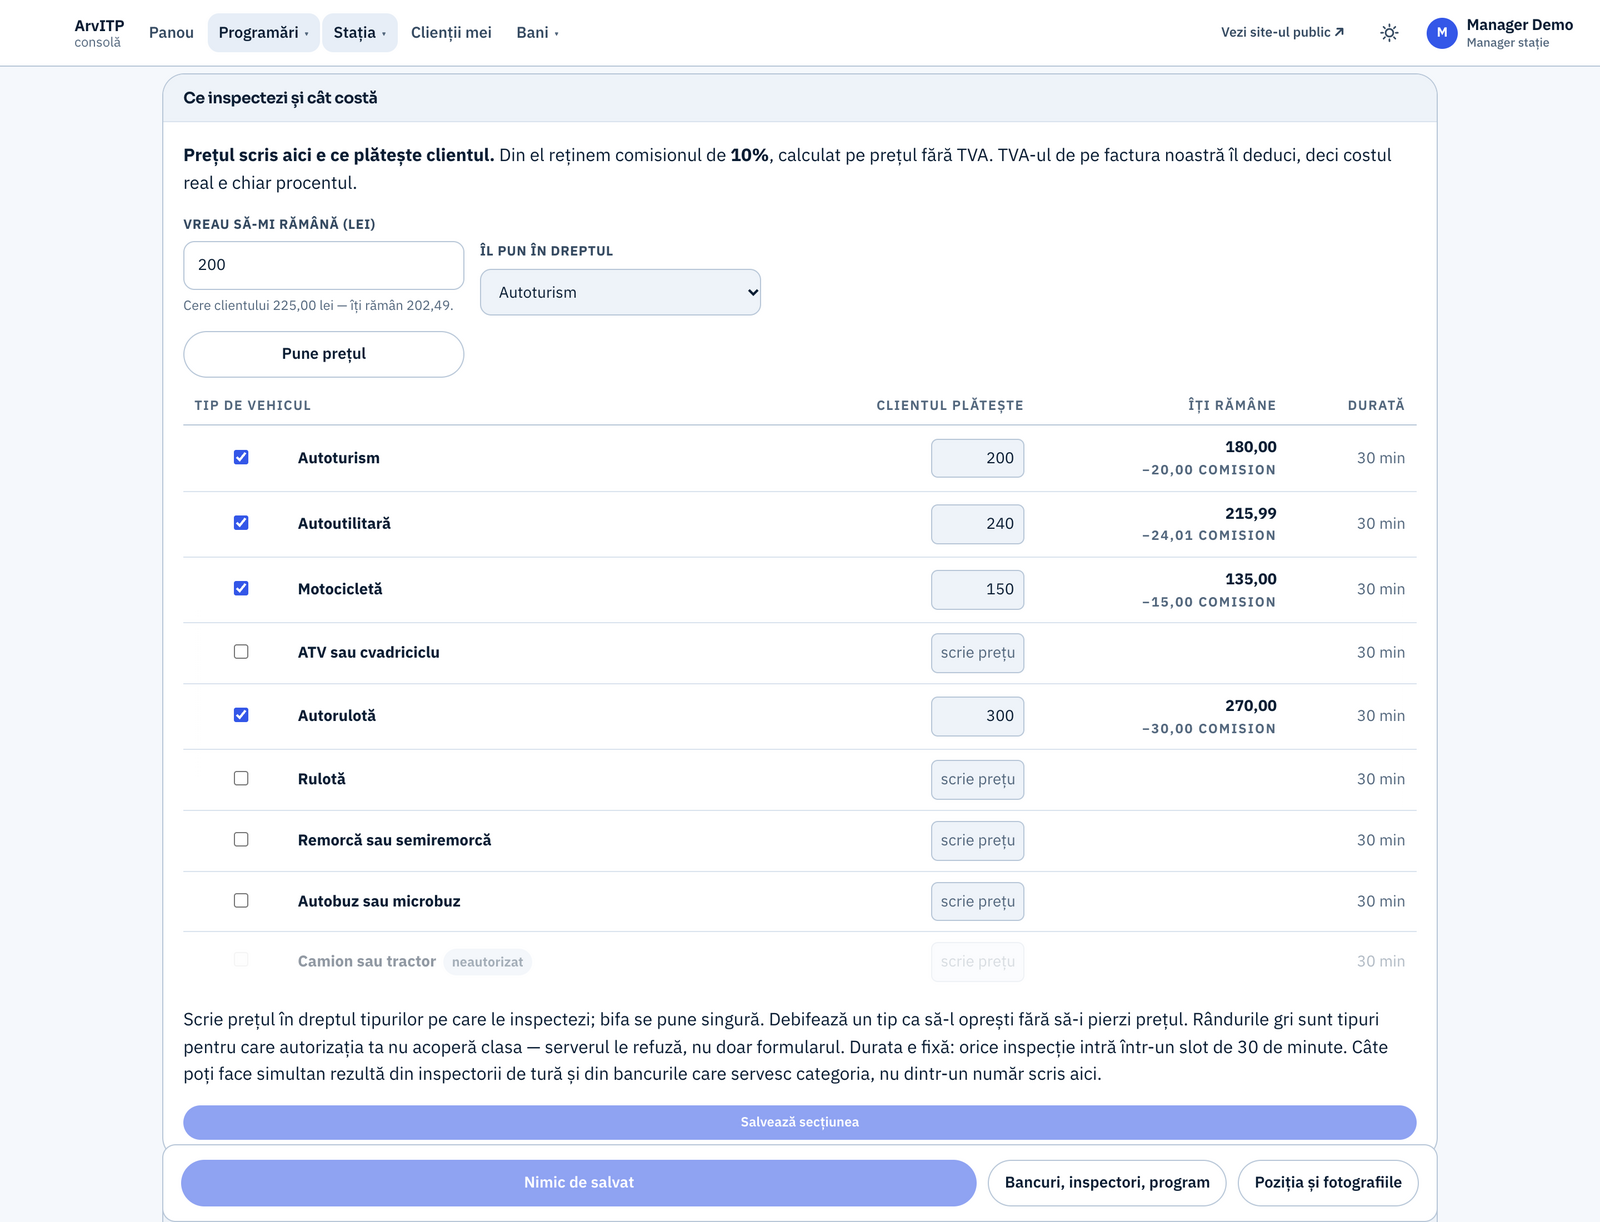Image resolution: width=1600 pixels, height=1222 pixels.
Task: Click the ÎȚI RĂMÂNE column header
Action: (1232, 406)
